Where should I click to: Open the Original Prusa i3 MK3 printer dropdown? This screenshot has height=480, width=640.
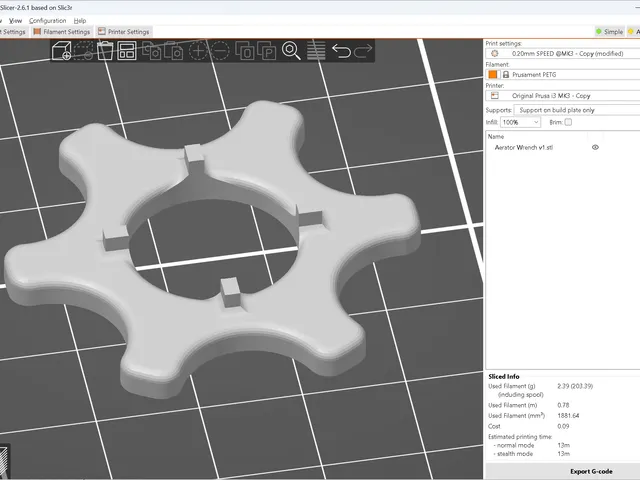point(563,96)
